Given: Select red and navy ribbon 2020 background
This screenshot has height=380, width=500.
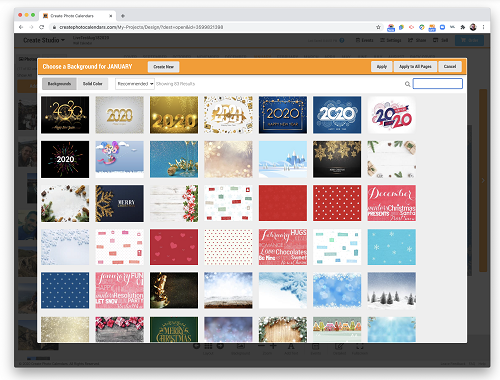Looking at the screenshot, I should point(392,115).
